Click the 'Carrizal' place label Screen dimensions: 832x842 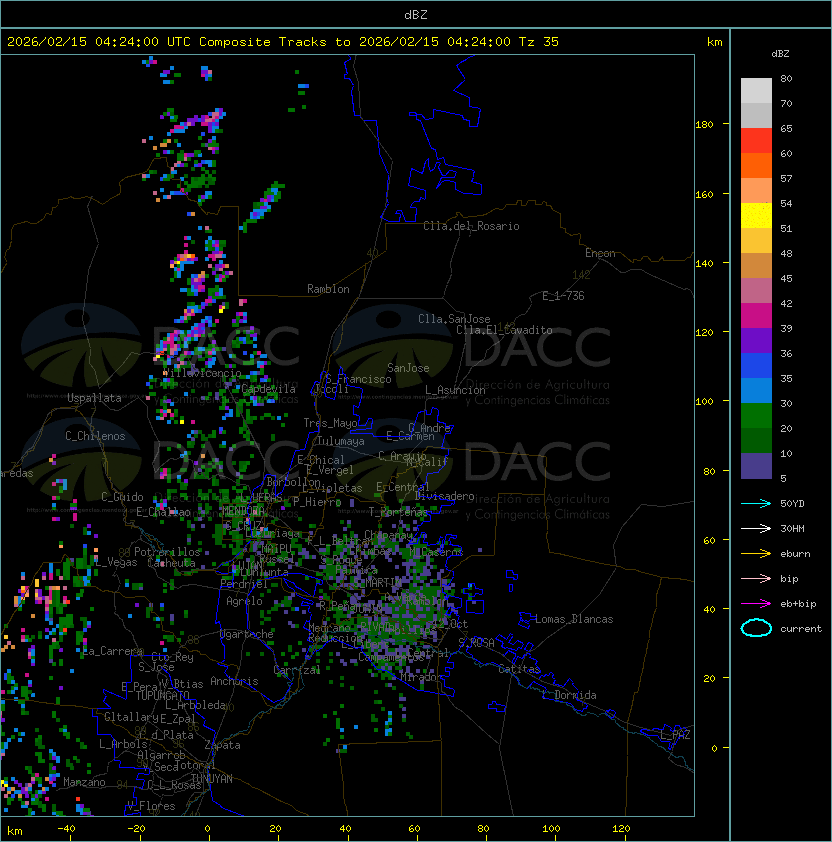pos(297,670)
